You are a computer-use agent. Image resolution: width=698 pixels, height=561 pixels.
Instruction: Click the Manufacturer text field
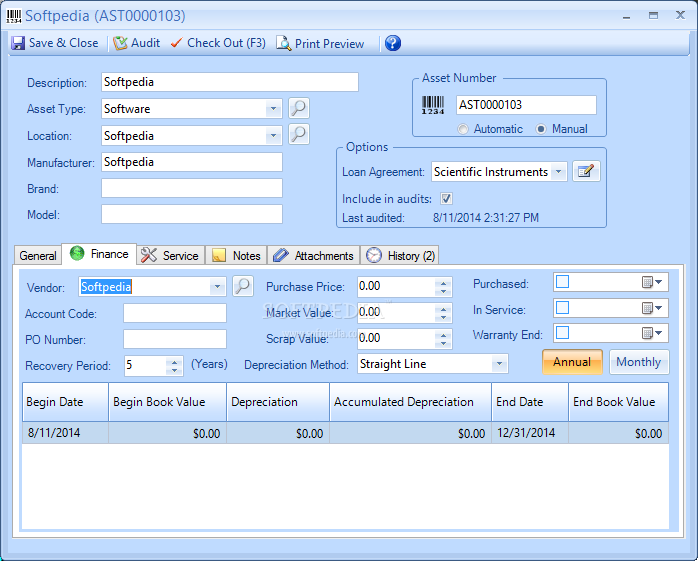tap(192, 162)
